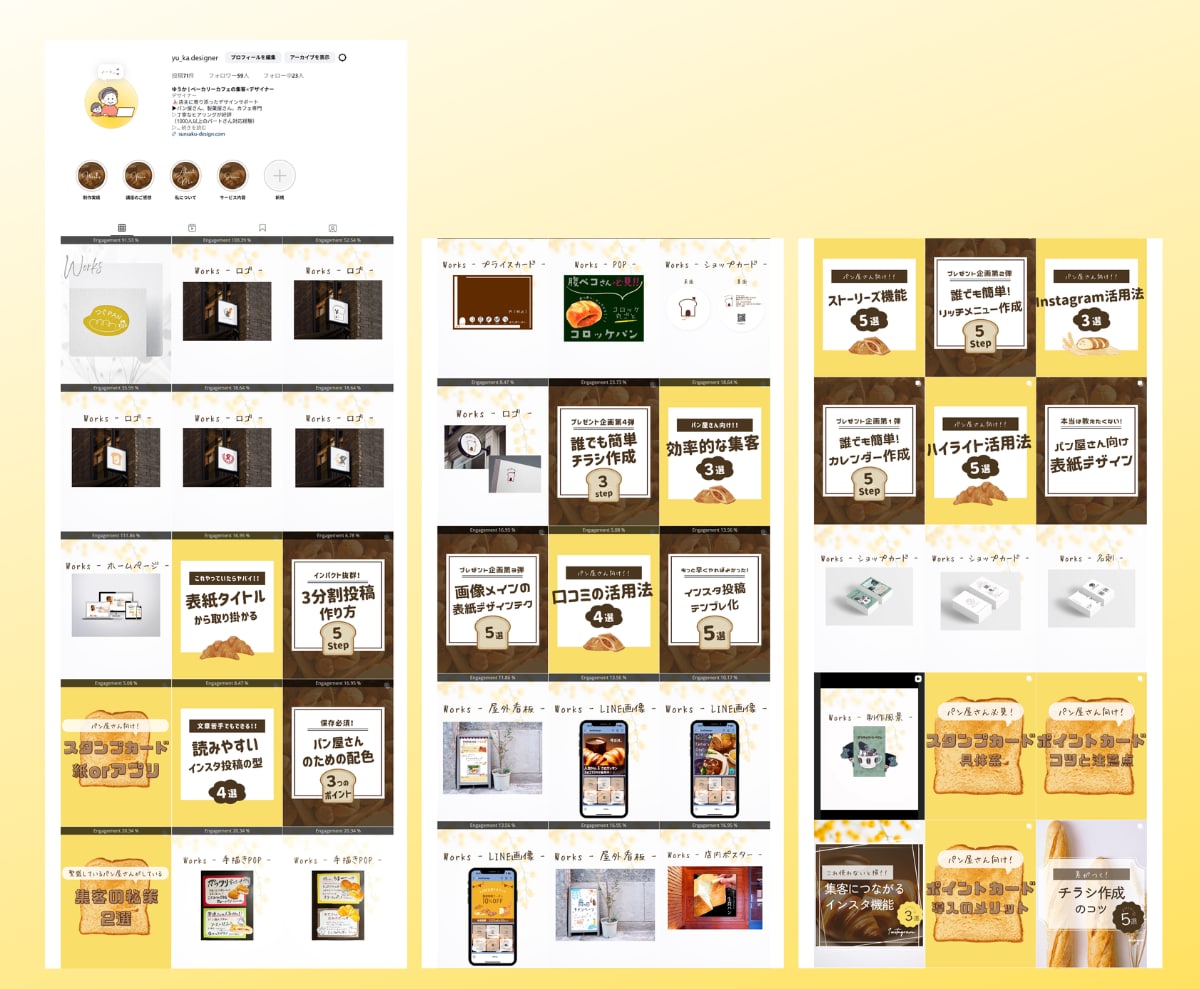The image size is (1200, 989).
Task: Open the saved posts bookmark tab
Action: pyautogui.click(x=262, y=228)
